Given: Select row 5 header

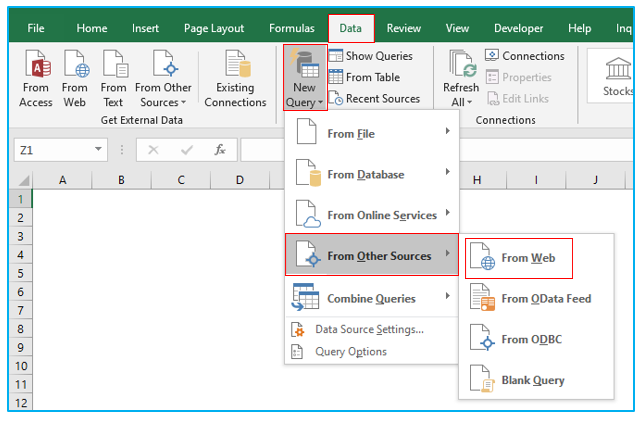Looking at the screenshot, I should coord(21,273).
